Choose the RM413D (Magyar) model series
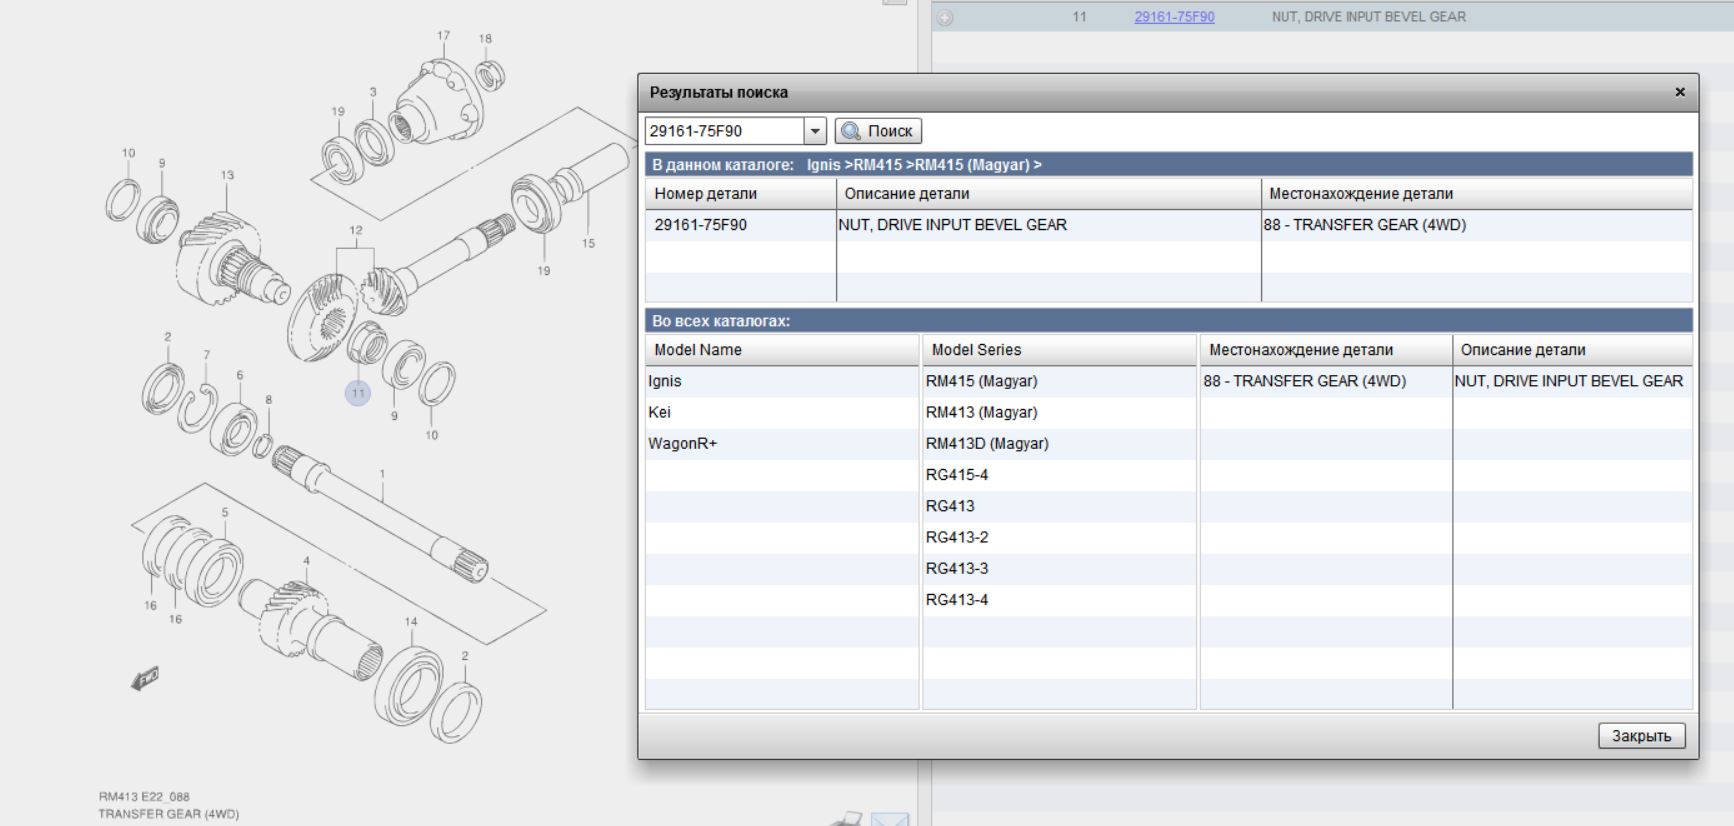This screenshot has width=1734, height=826. pos(987,443)
